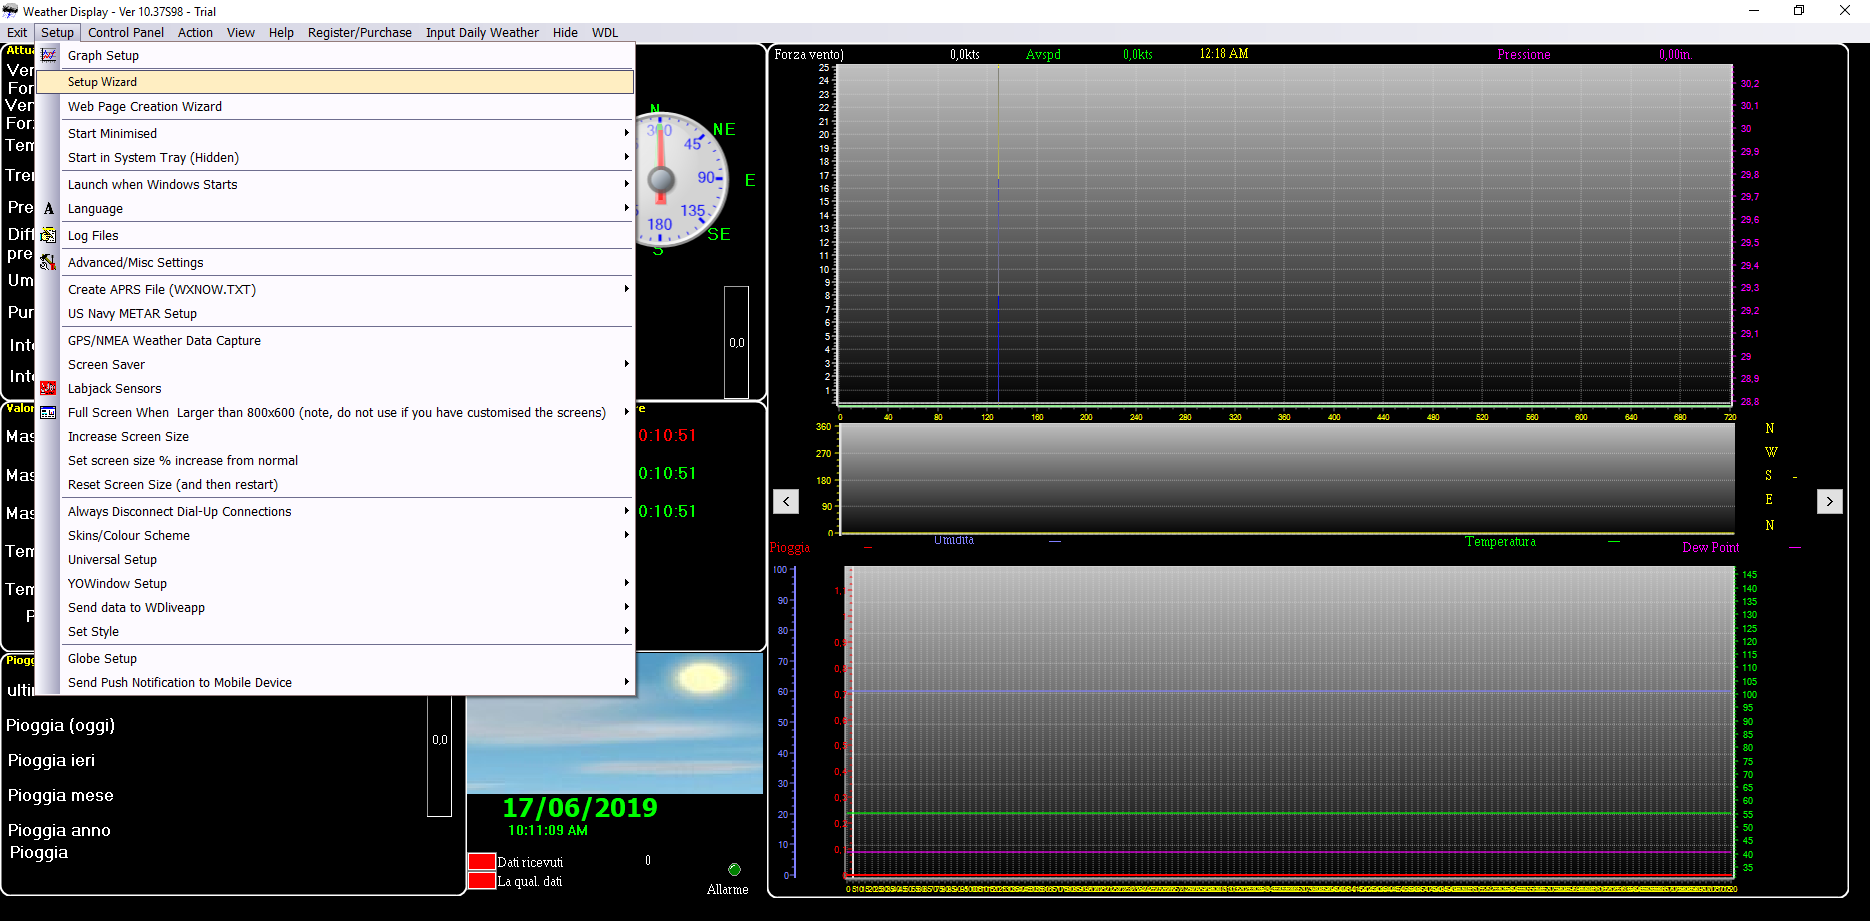Click the green Allarme indicator light
Image resolution: width=1870 pixels, height=921 pixels.
tap(734, 870)
